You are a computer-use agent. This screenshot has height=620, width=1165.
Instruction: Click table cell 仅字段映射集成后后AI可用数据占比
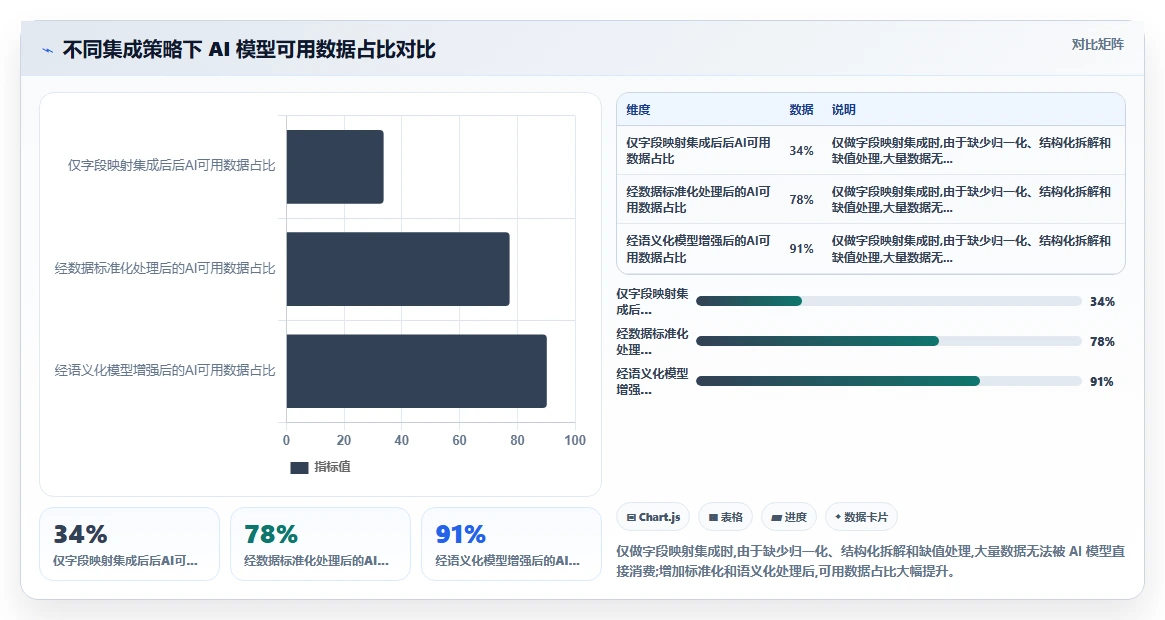698,150
